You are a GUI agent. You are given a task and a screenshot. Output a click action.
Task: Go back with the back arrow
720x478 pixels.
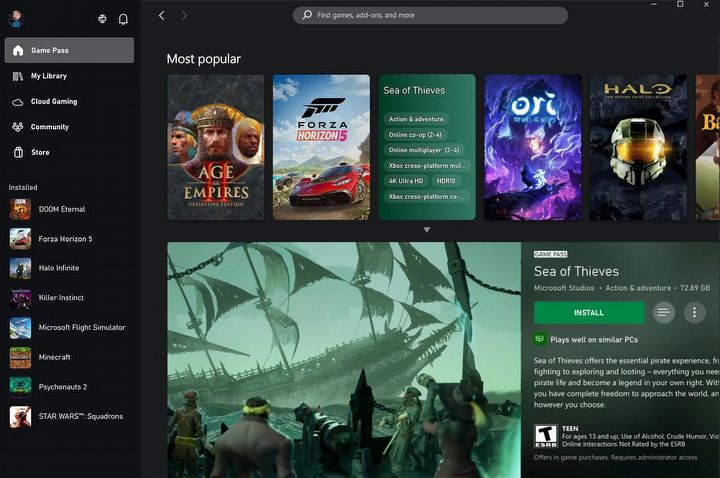coord(162,16)
